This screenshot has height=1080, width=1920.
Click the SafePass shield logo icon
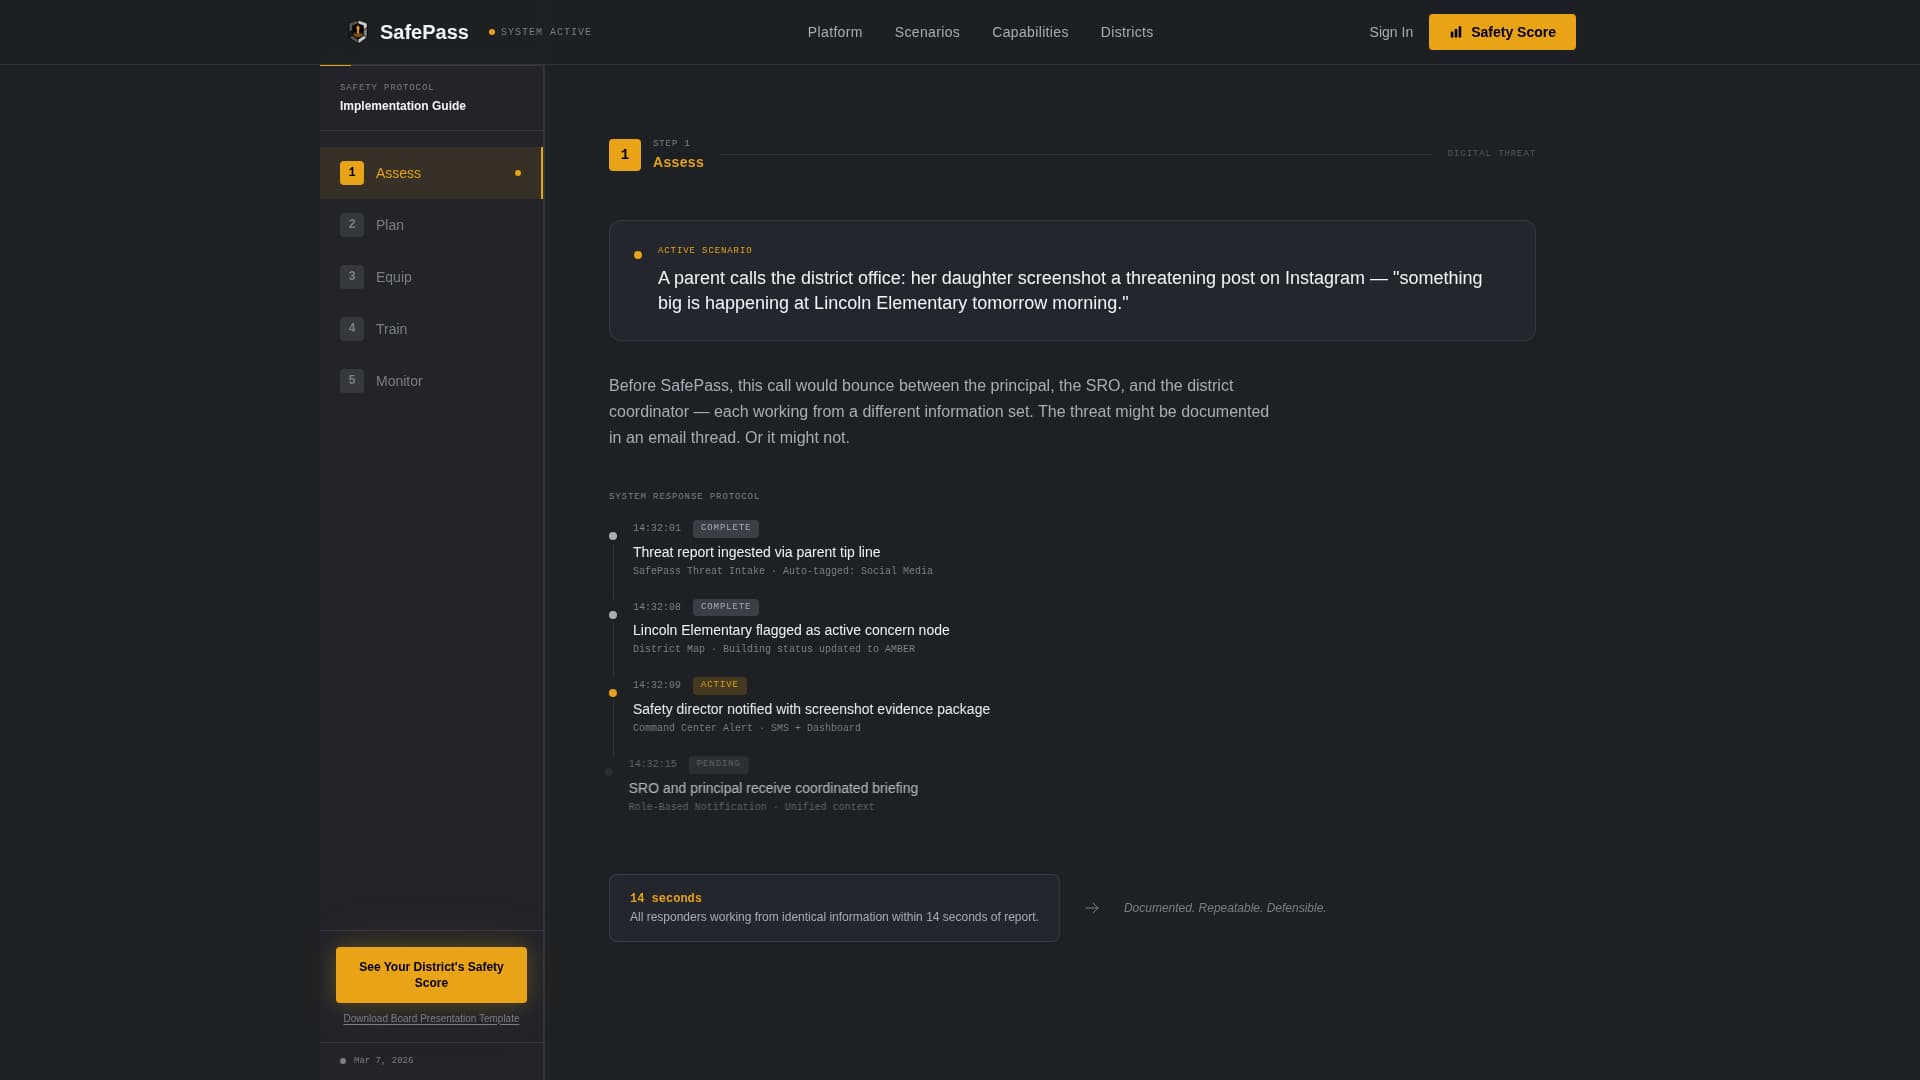pos(357,32)
